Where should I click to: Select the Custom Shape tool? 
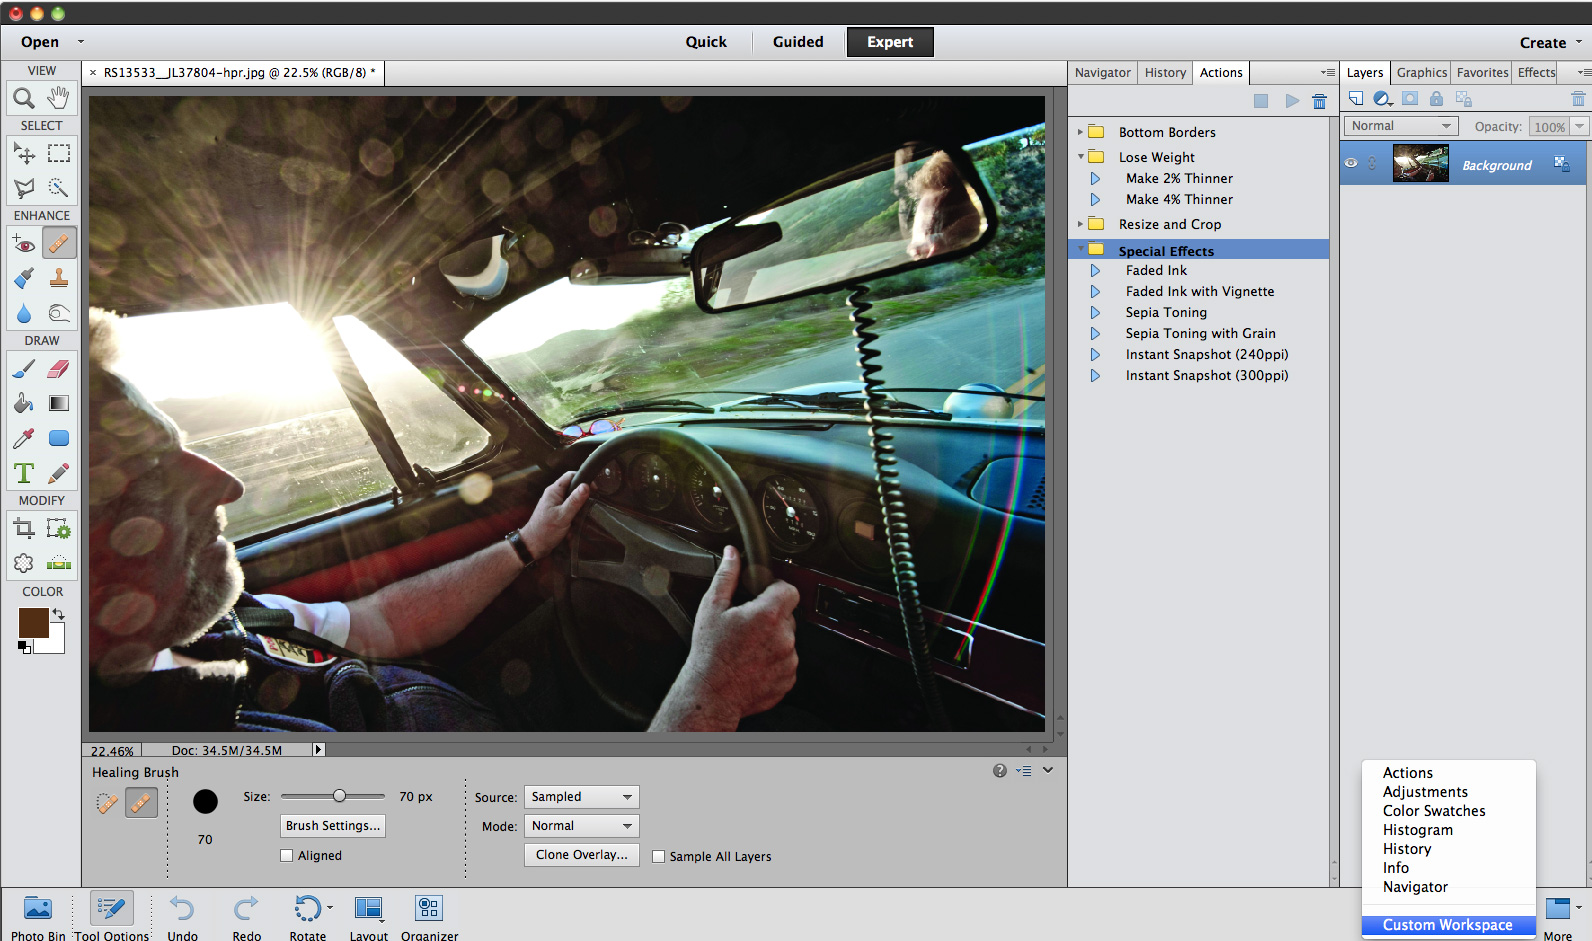pyautogui.click(x=59, y=438)
